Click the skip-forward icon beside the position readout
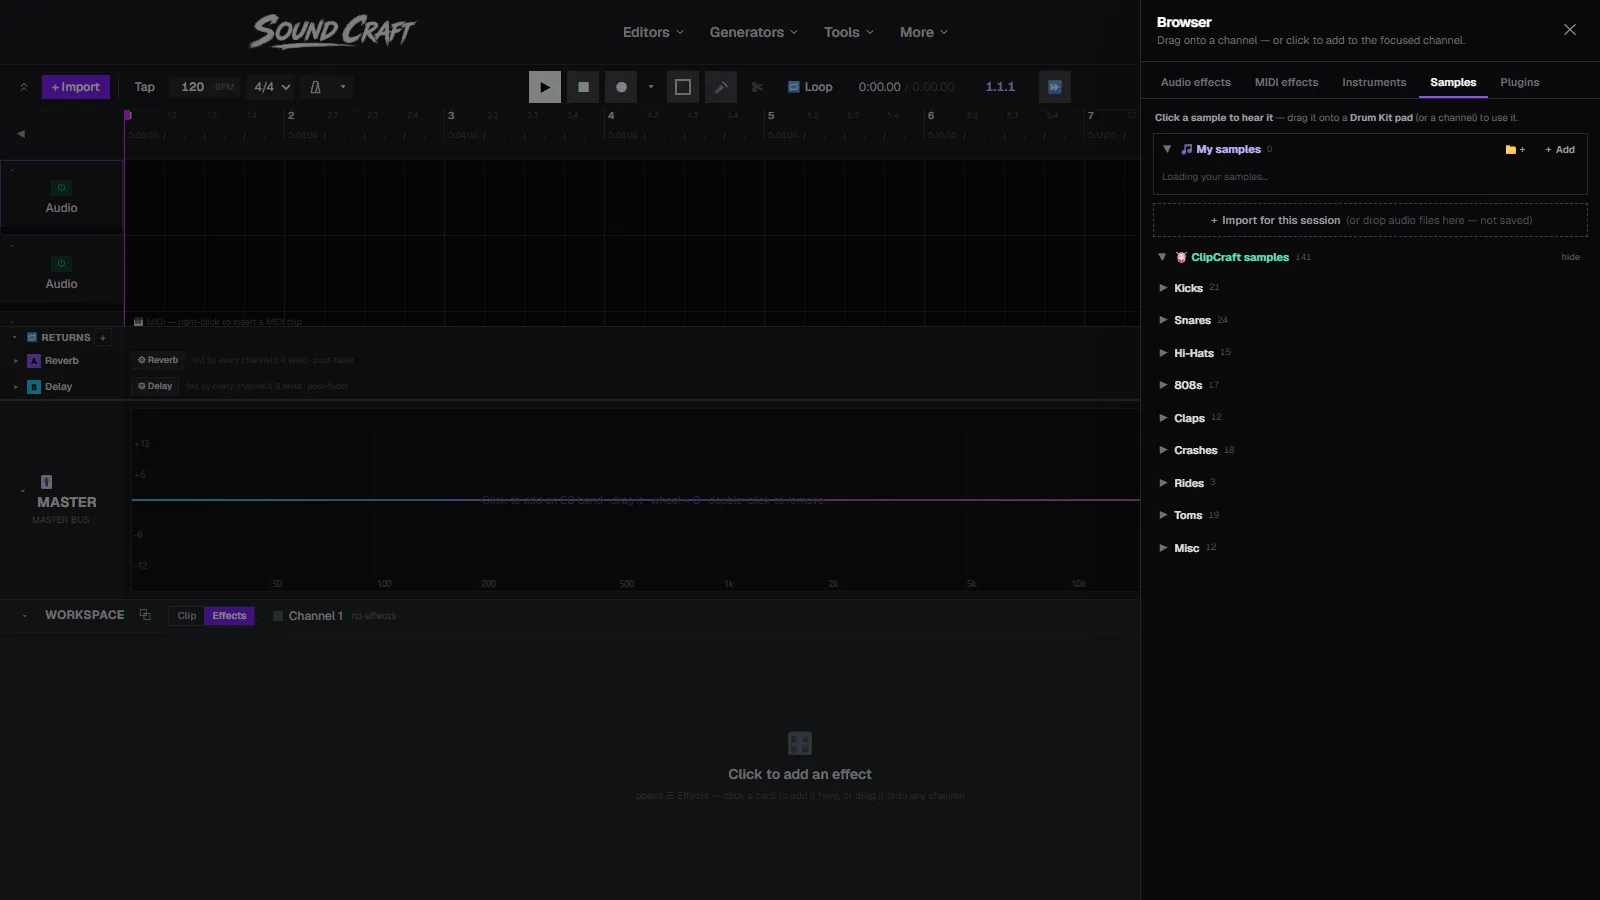 1055,87
